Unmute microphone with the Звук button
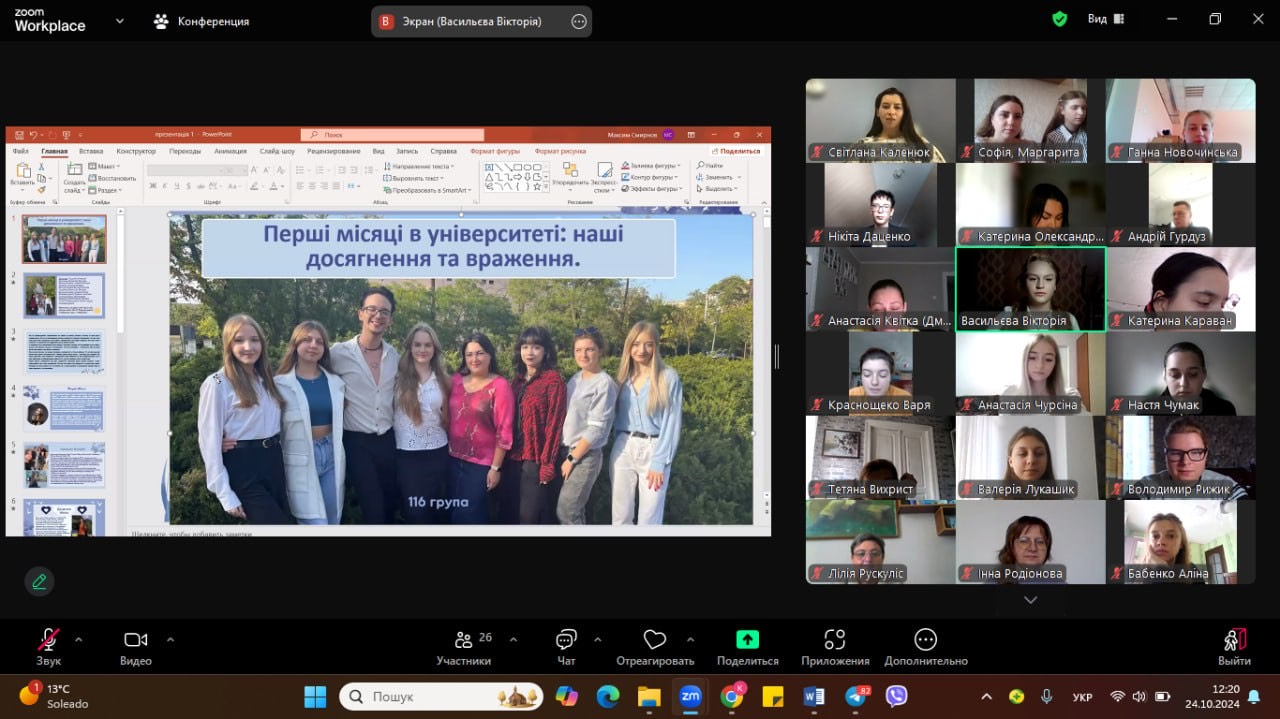The width and height of the screenshot is (1280, 719). click(48, 647)
